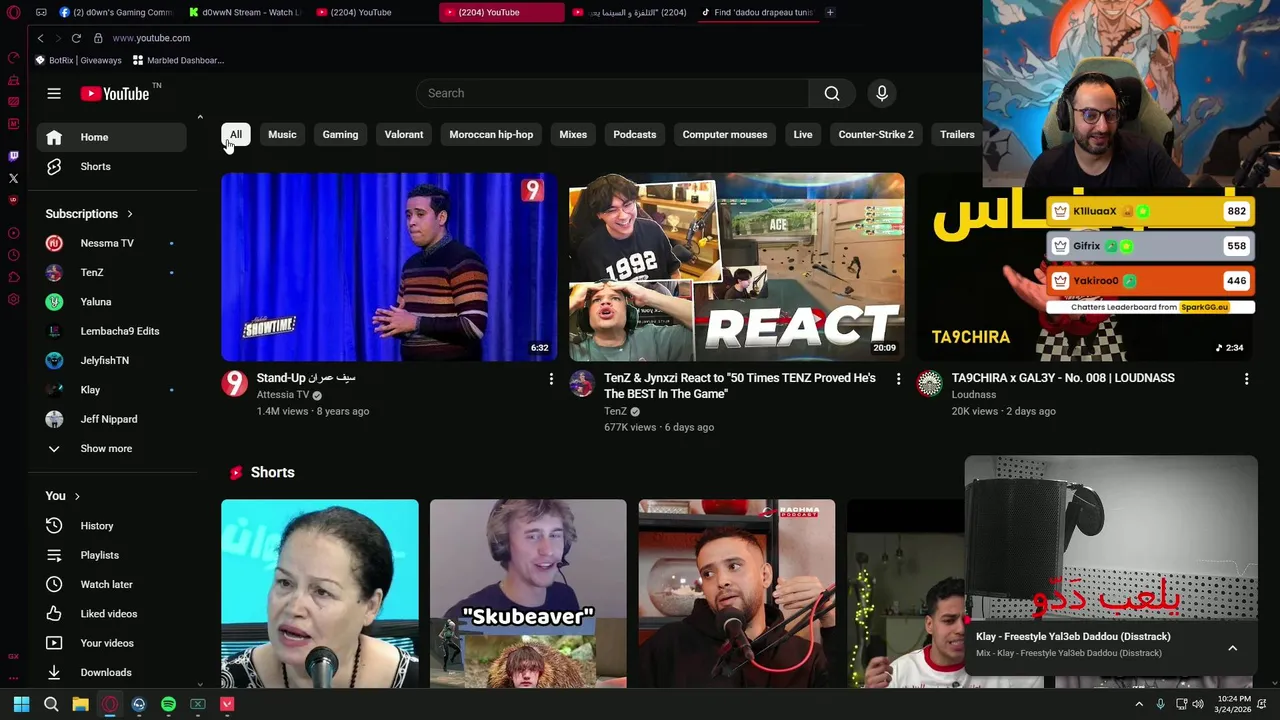Select the Live filter chip
Screen dimensions: 1280x720
(x=803, y=134)
